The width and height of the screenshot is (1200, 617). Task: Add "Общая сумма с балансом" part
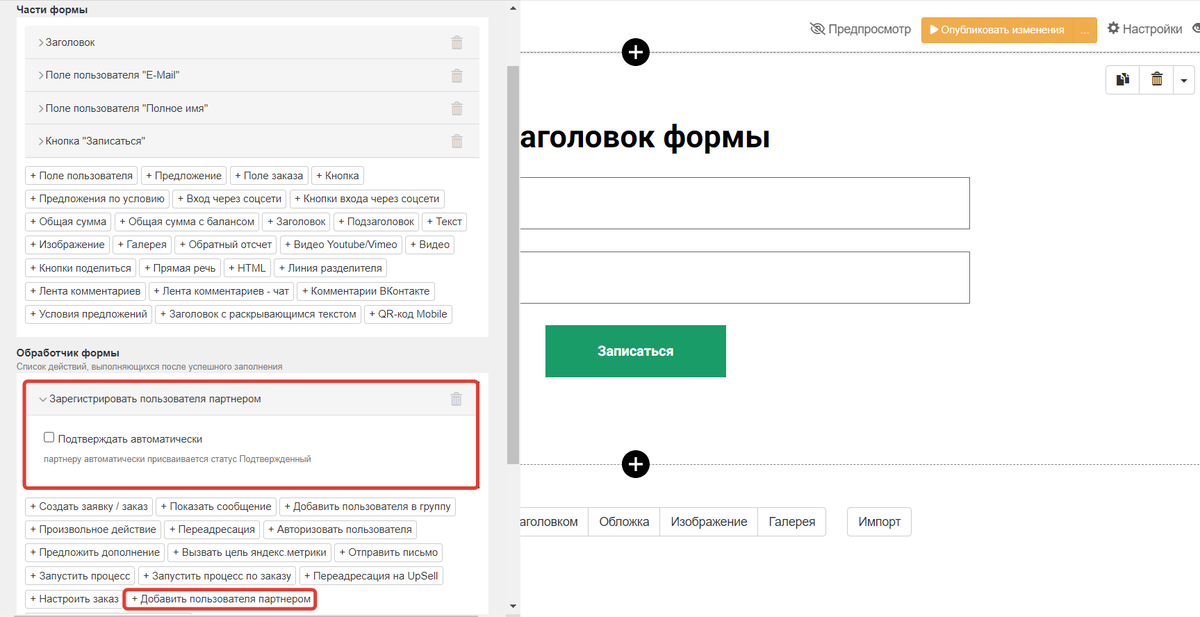[188, 222]
